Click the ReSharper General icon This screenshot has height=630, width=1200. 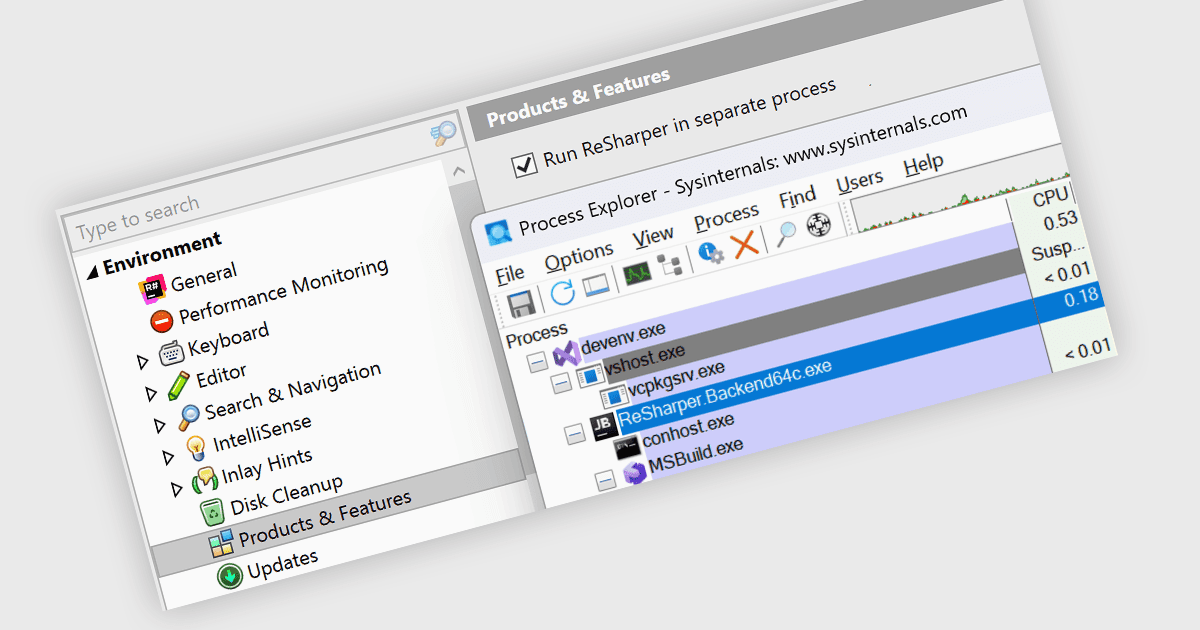[x=151, y=291]
